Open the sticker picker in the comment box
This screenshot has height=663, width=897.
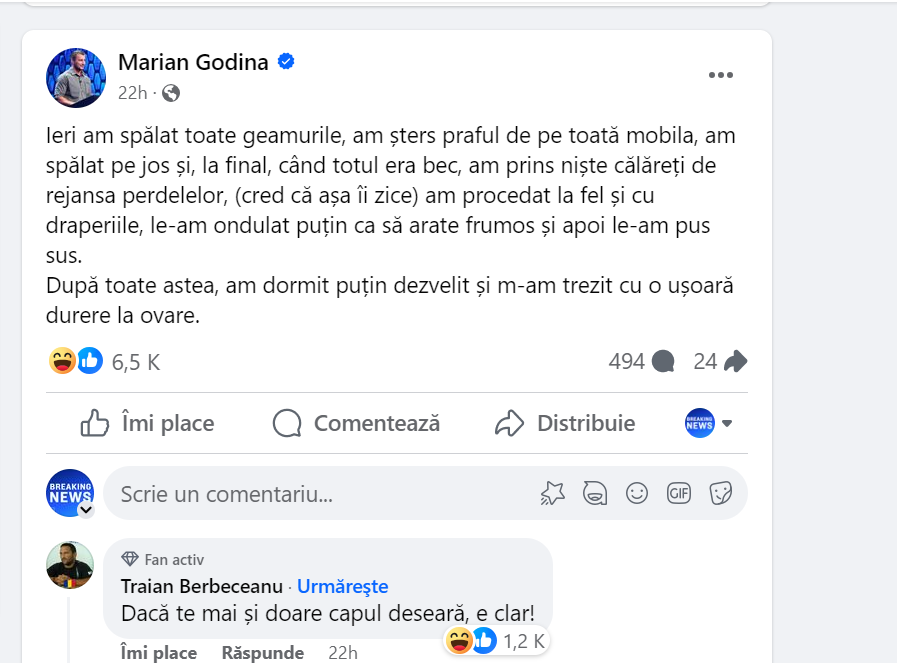point(721,493)
